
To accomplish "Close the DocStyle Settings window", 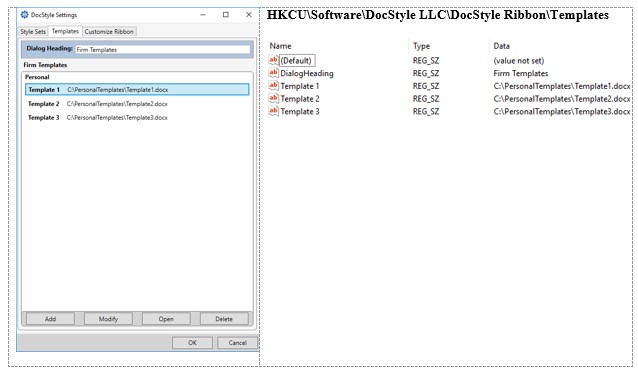I will (249, 15).
